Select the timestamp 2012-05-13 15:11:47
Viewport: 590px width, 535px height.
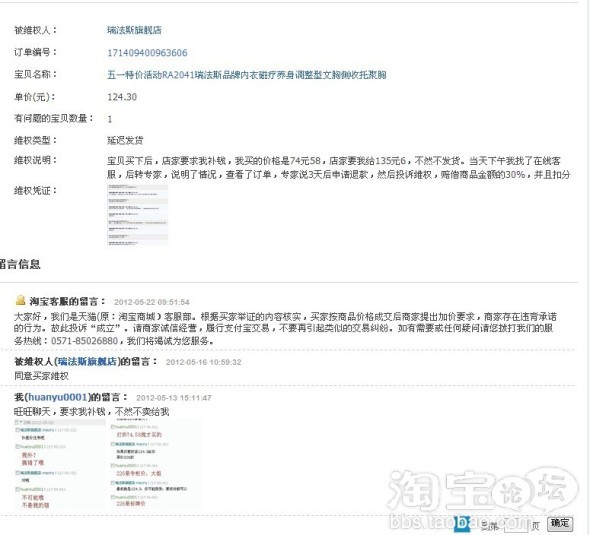tap(173, 398)
